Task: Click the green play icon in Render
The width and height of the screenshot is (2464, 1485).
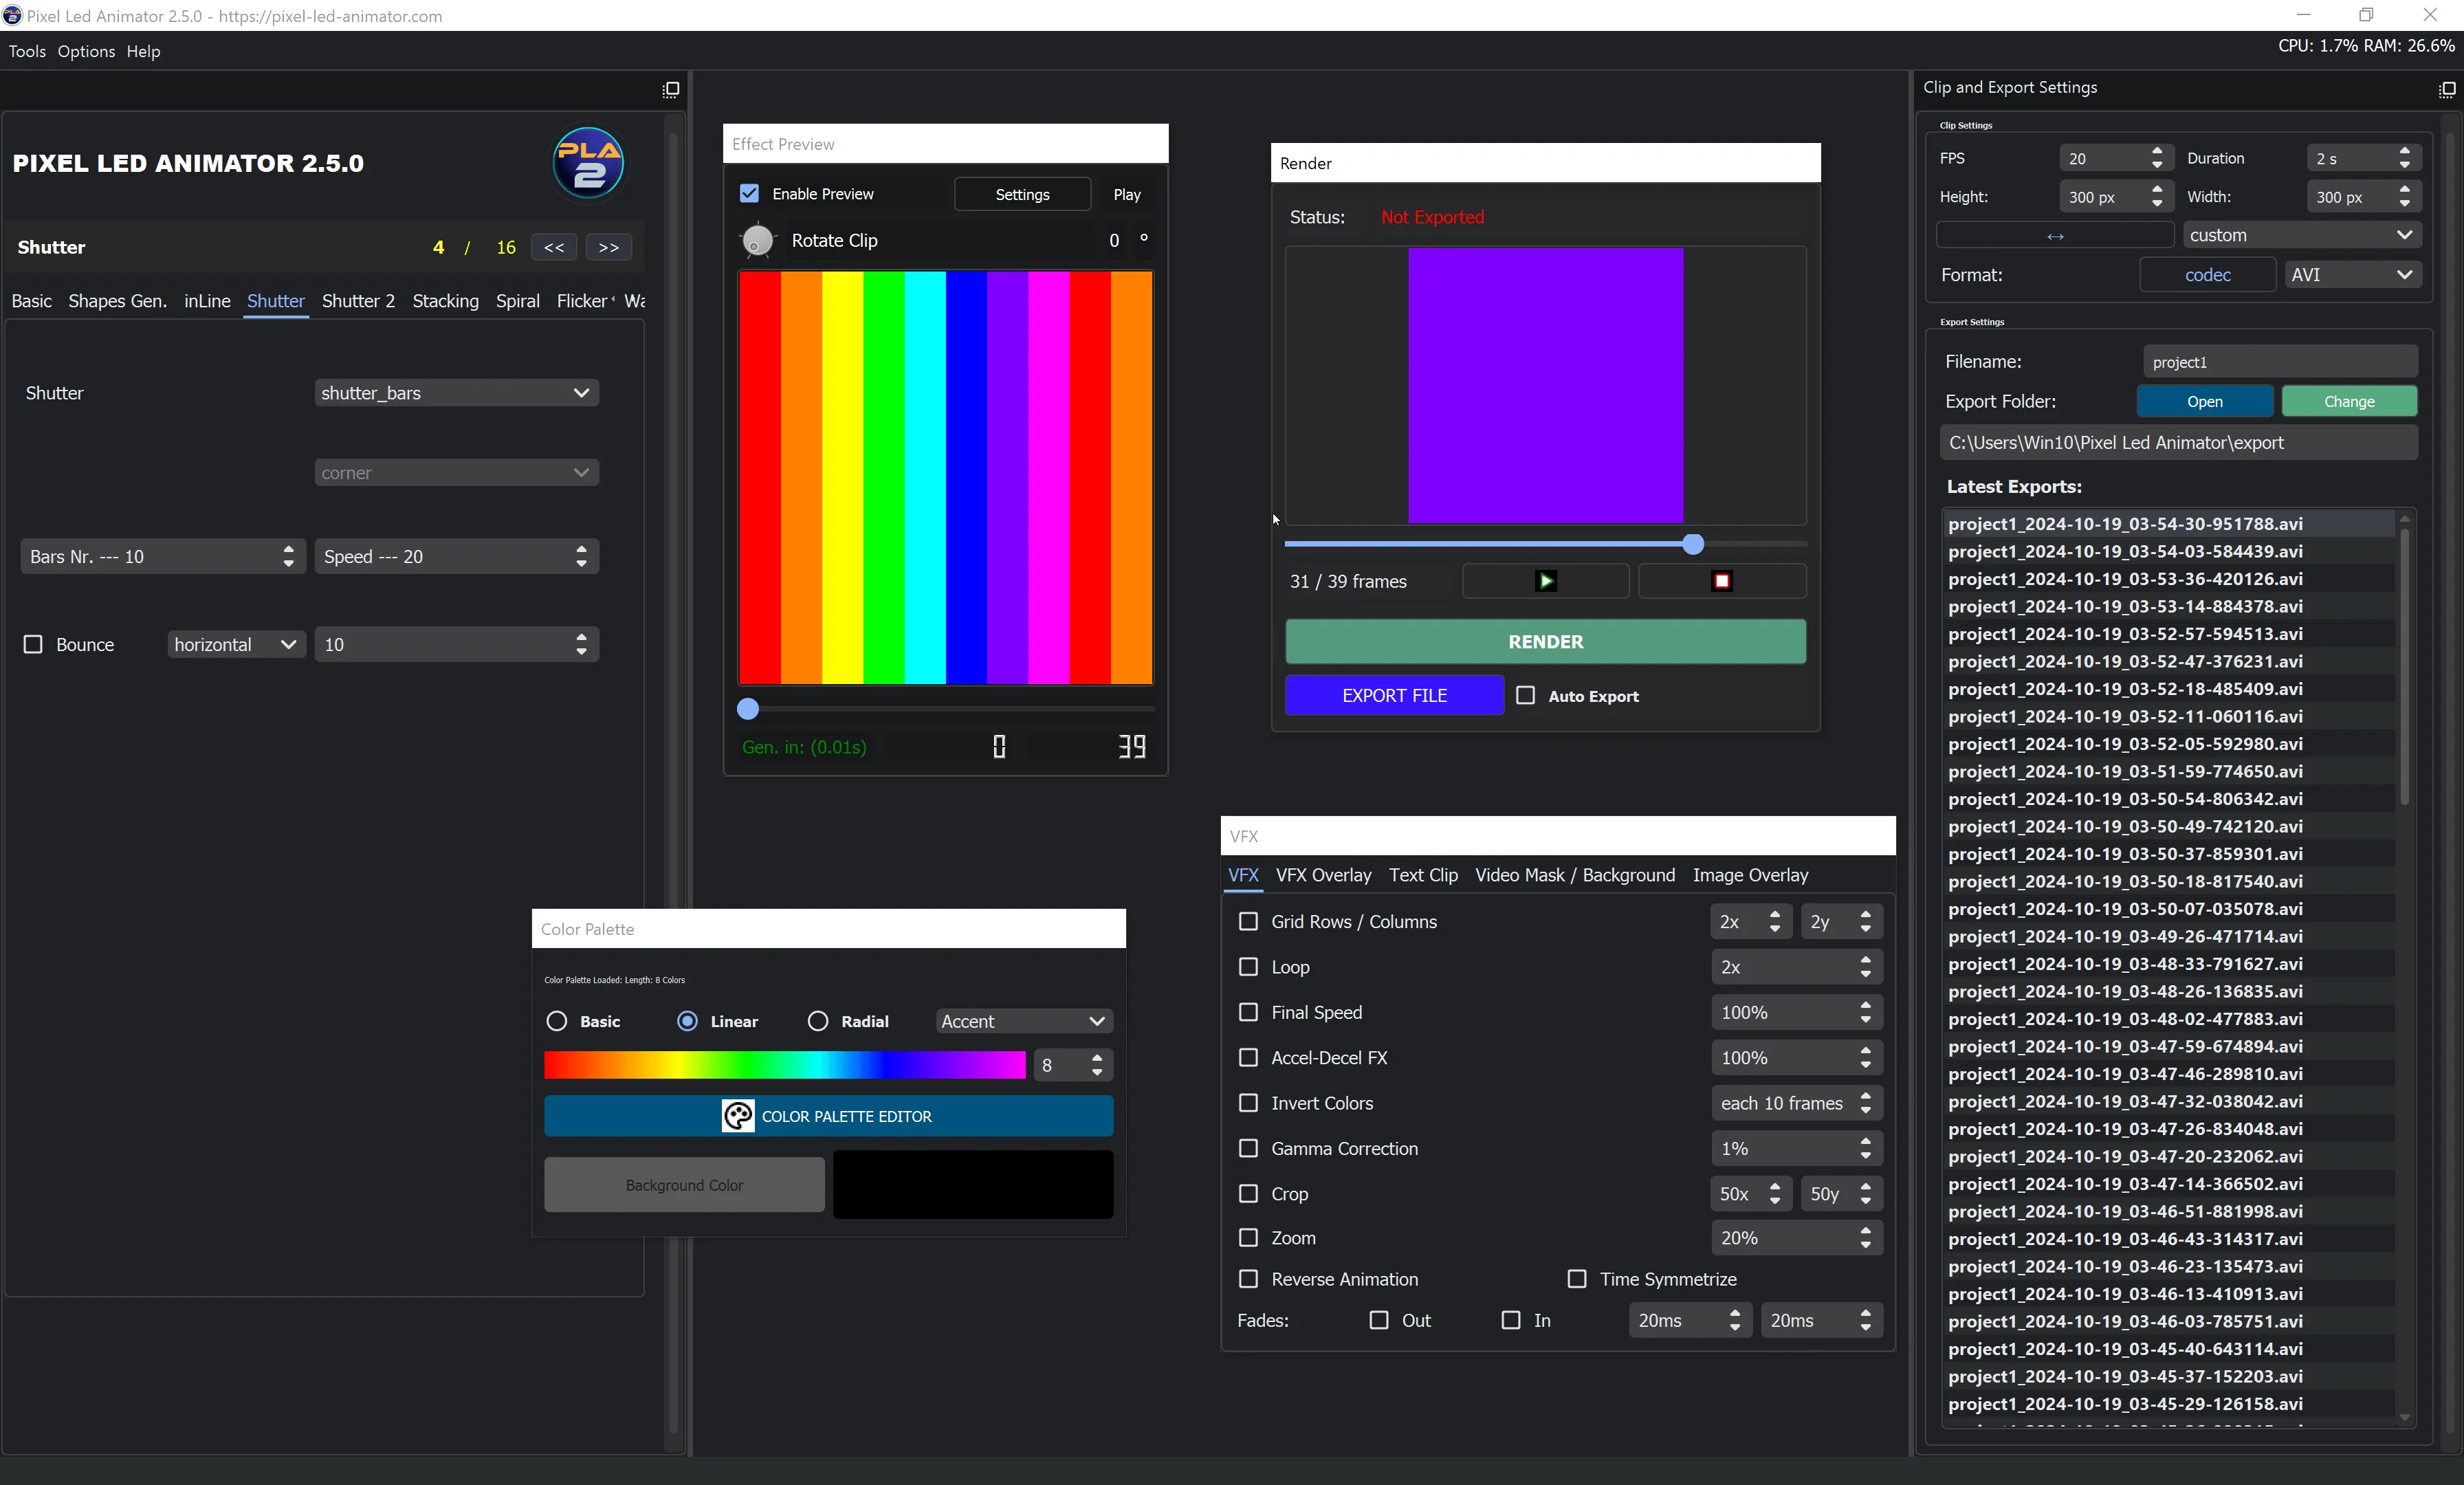Action: click(1545, 581)
